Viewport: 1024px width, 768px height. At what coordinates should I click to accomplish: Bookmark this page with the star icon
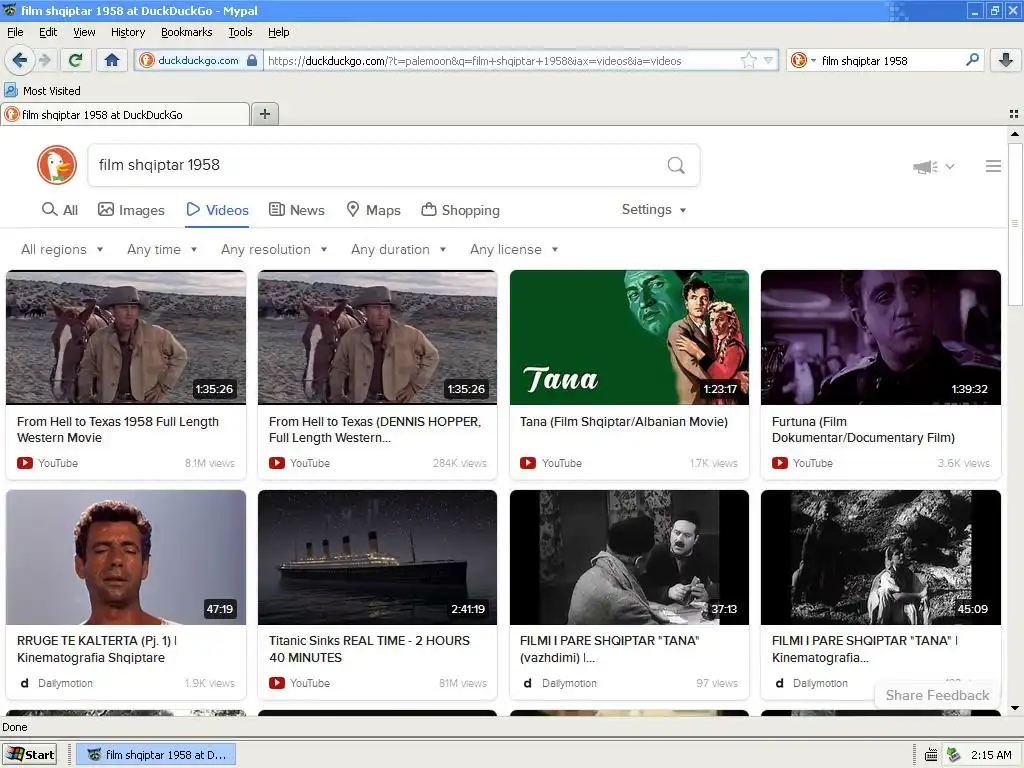coord(748,61)
